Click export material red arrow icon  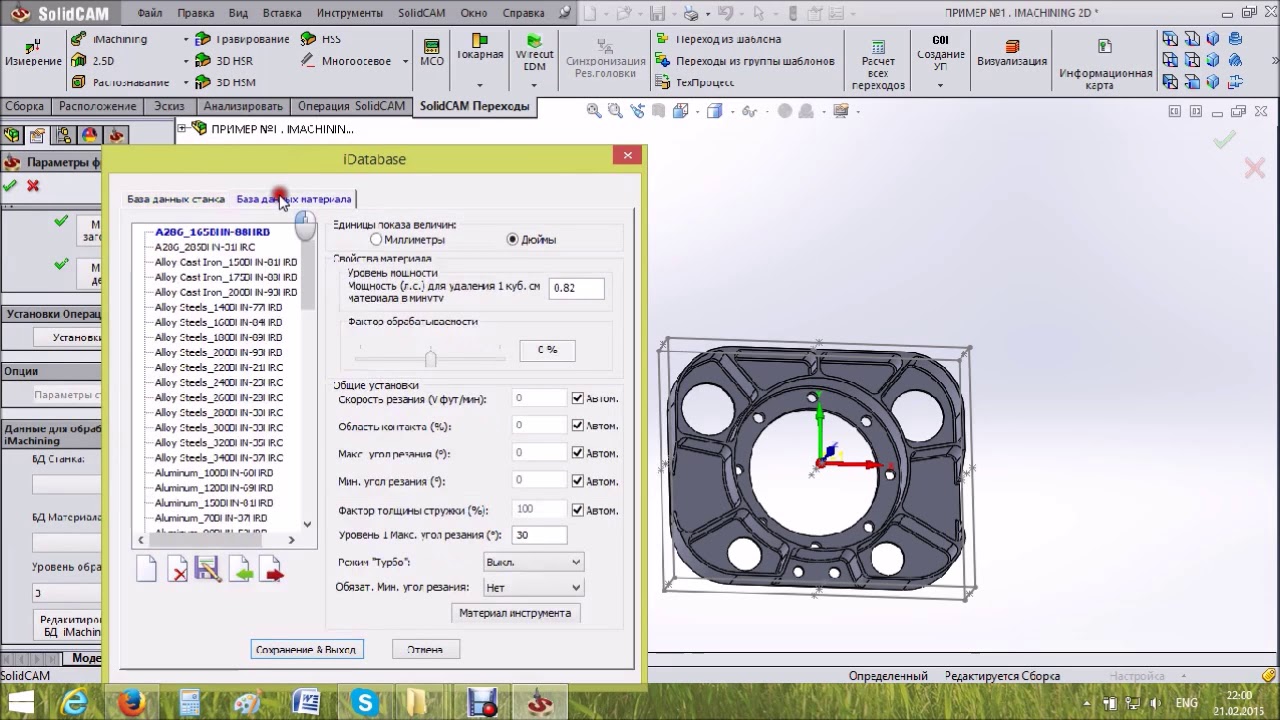tap(271, 570)
